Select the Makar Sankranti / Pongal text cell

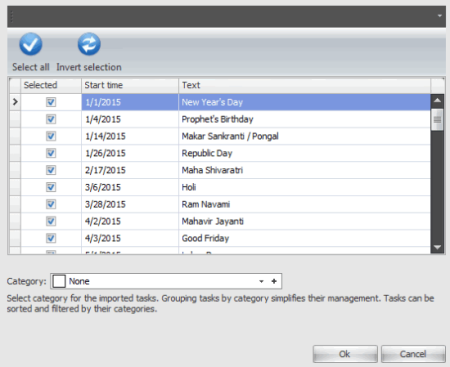pos(304,136)
